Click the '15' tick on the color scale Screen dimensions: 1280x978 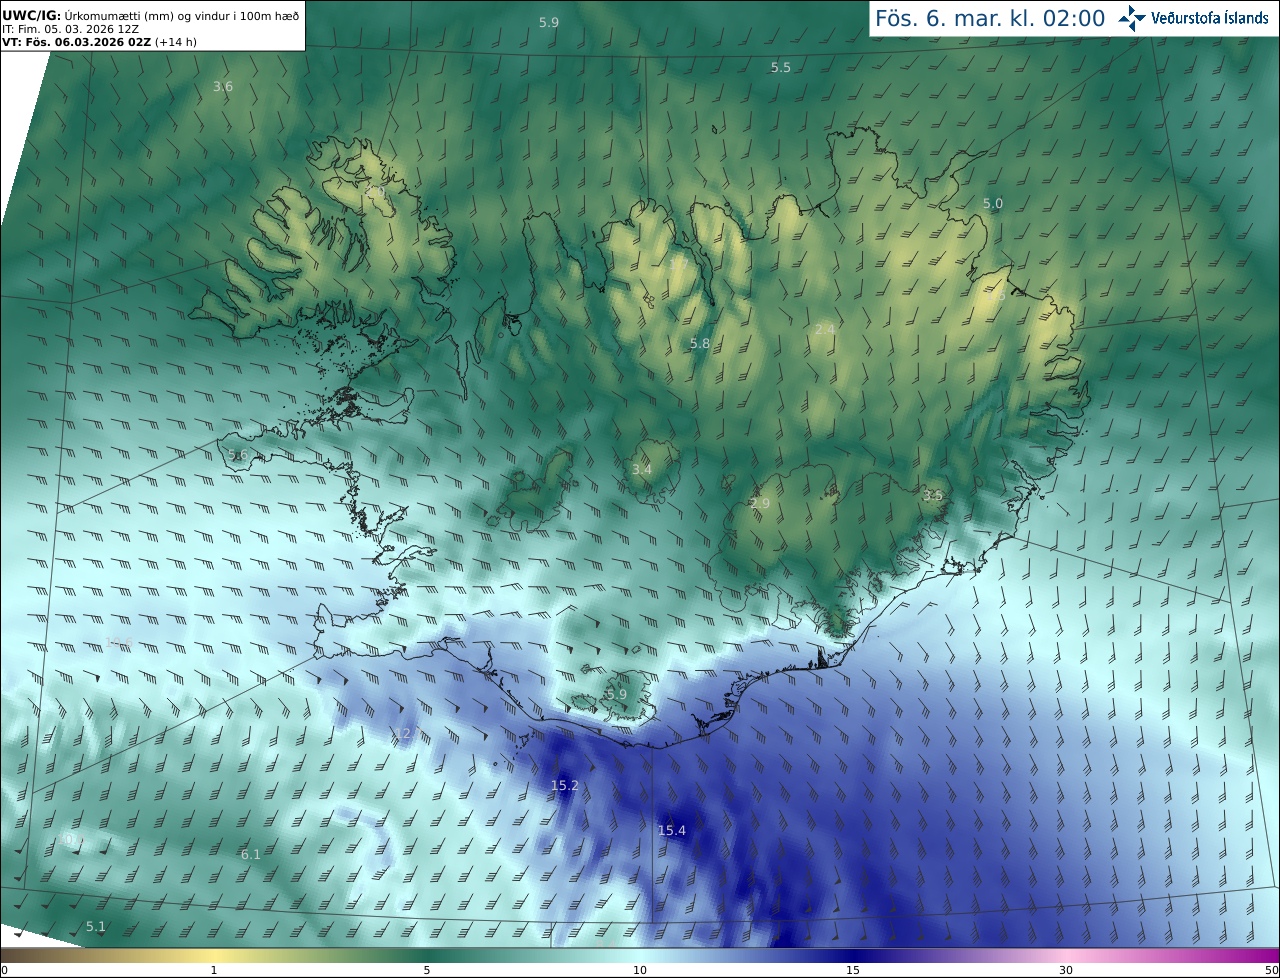pos(853,970)
